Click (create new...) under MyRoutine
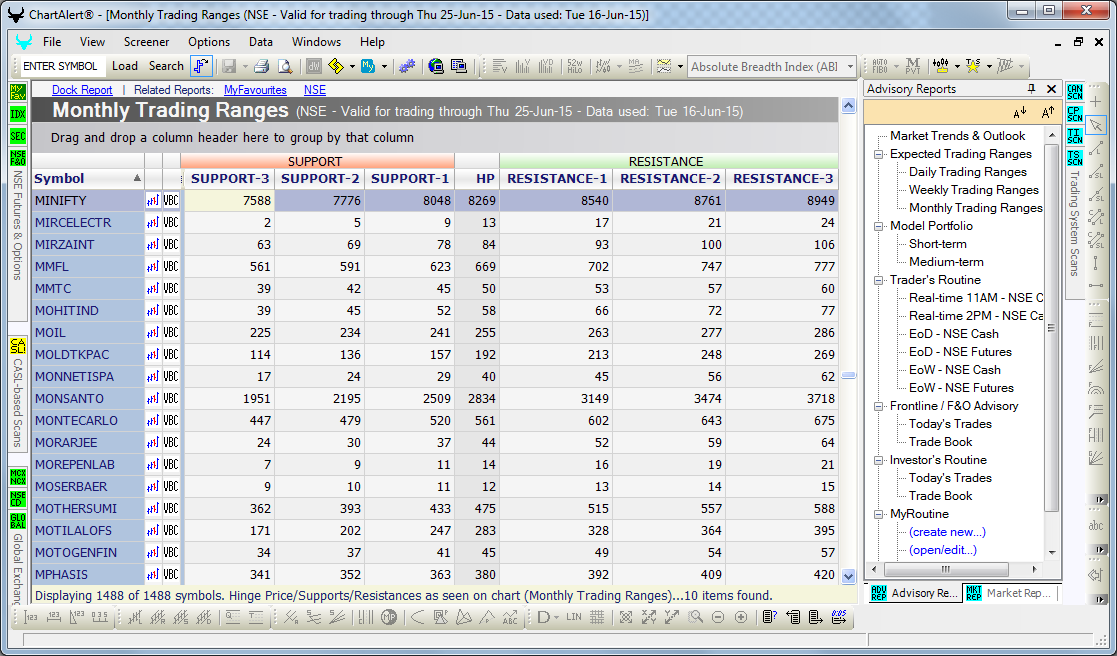 [x=947, y=532]
